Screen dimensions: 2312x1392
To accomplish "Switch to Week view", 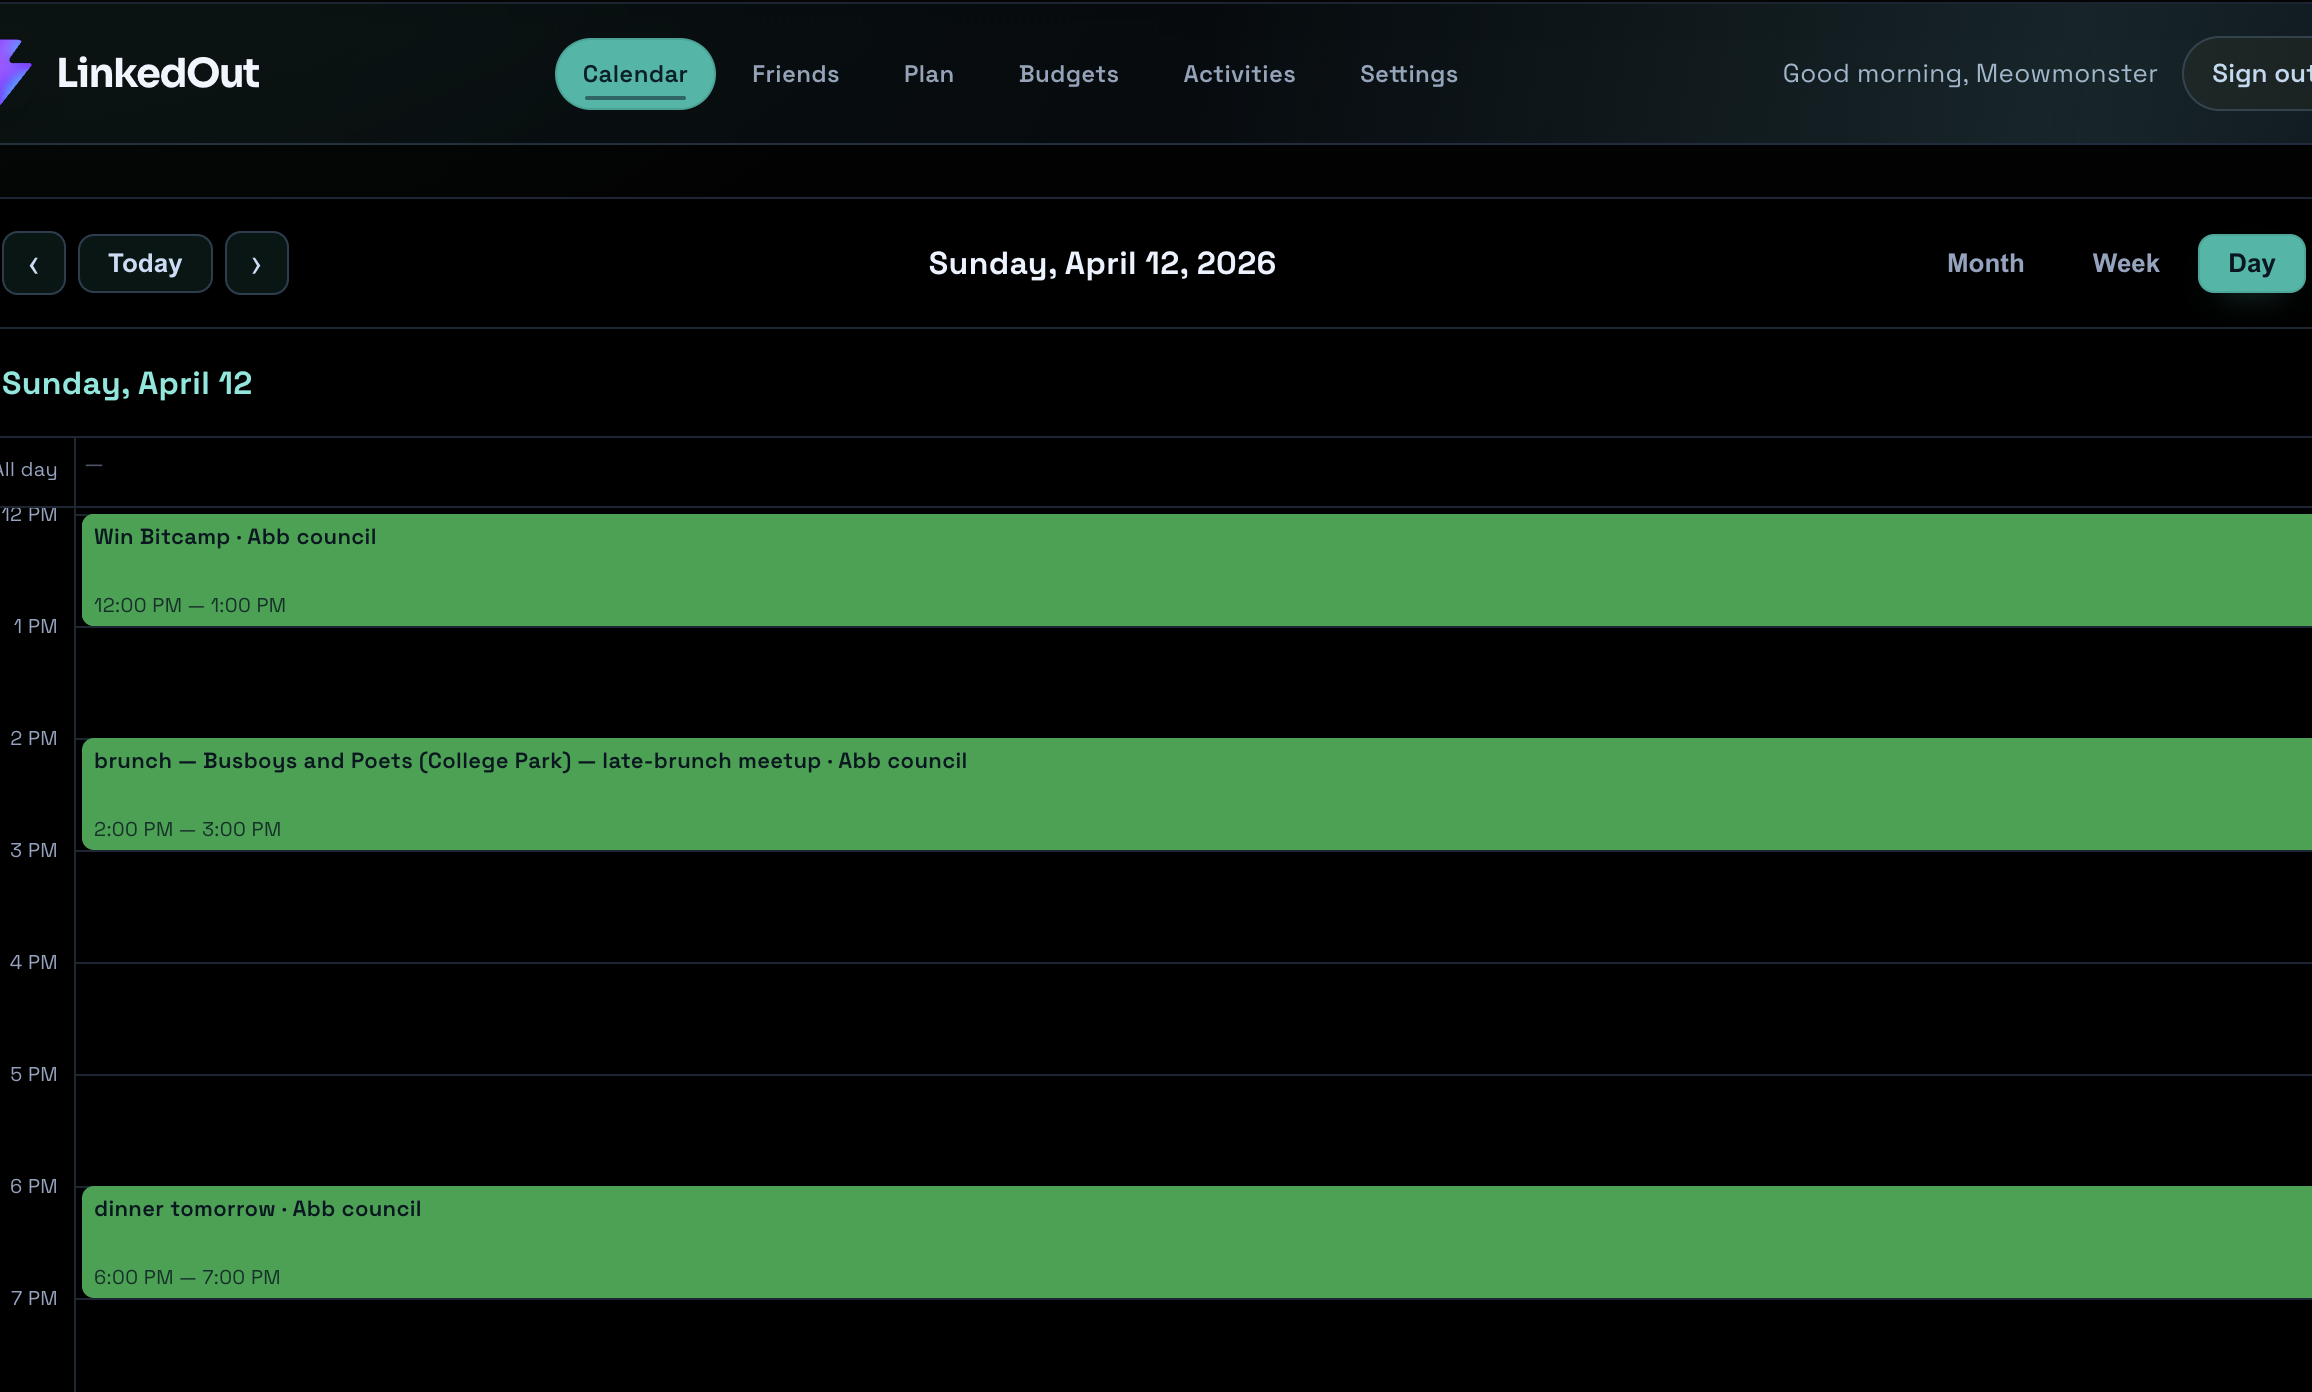I will (x=2125, y=264).
